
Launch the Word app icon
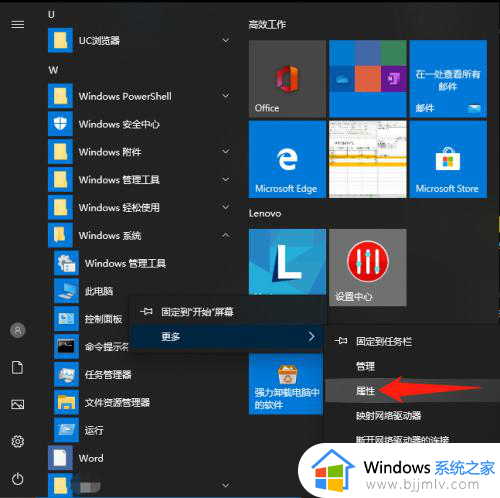point(60,458)
